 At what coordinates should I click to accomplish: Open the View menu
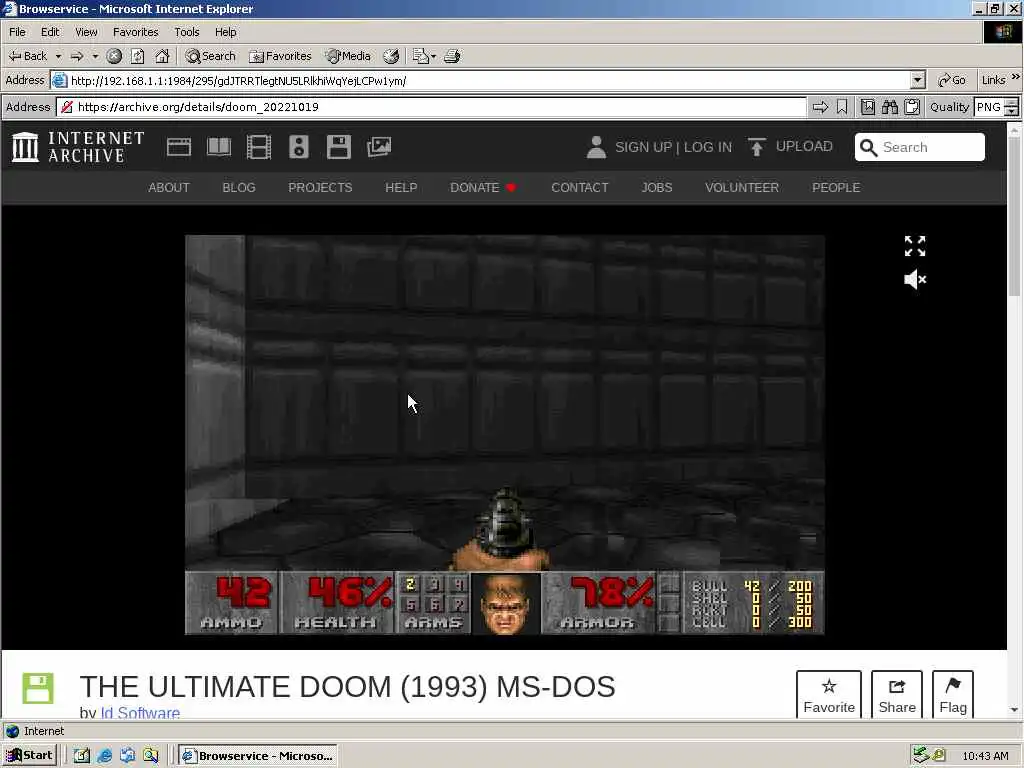pos(86,32)
